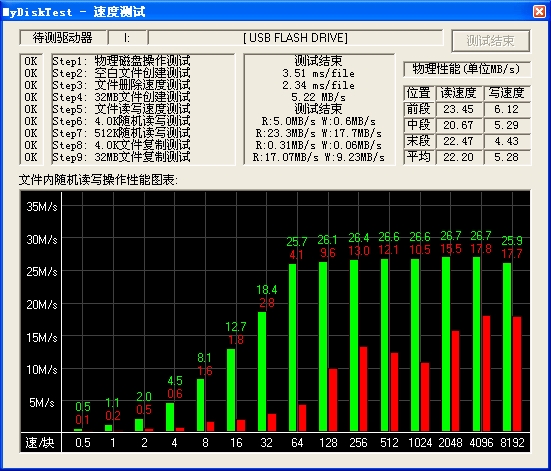Click the 20M/s axis label

(41, 304)
